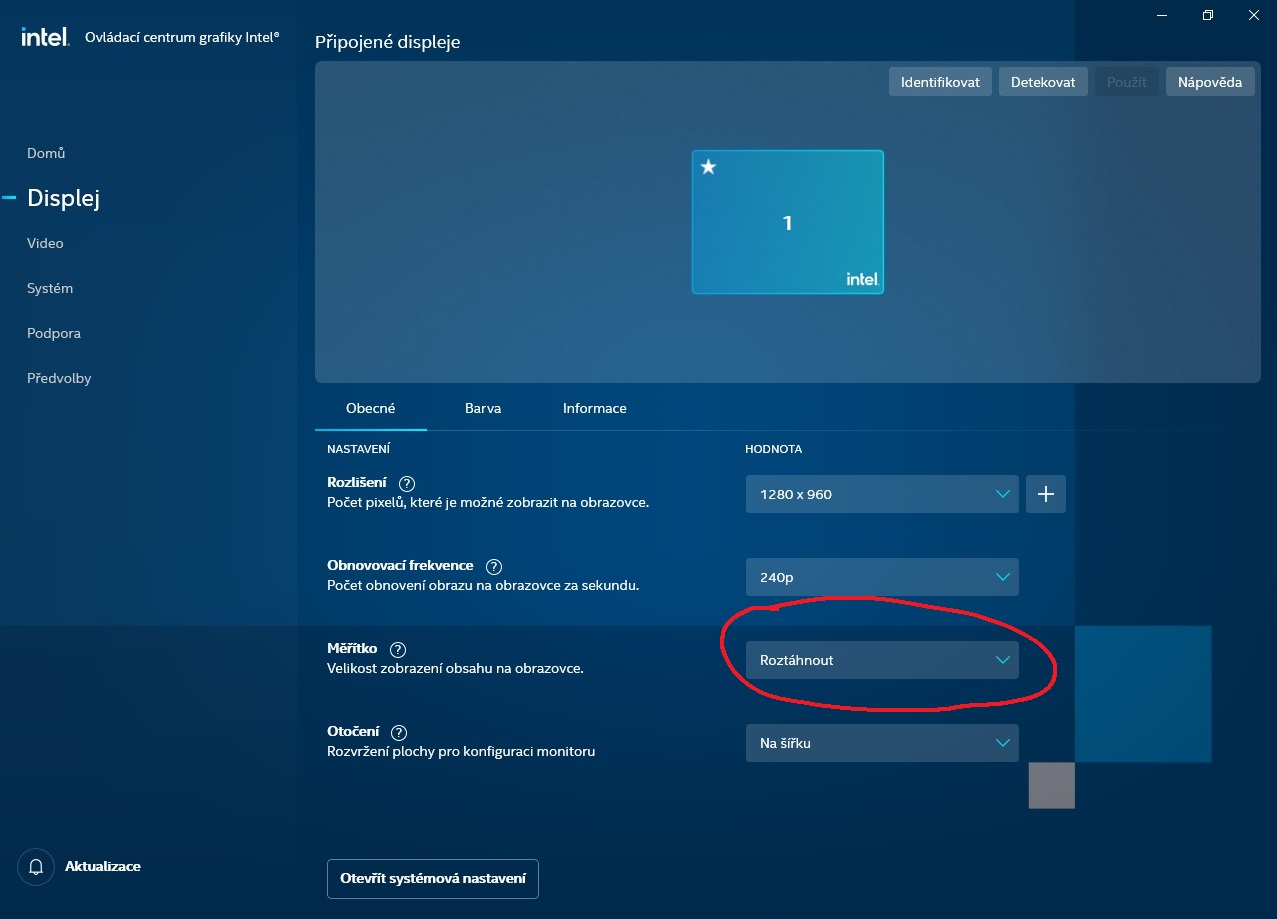The height and width of the screenshot is (919, 1277).
Task: Click the Připojené displeje heading
Action: [388, 42]
